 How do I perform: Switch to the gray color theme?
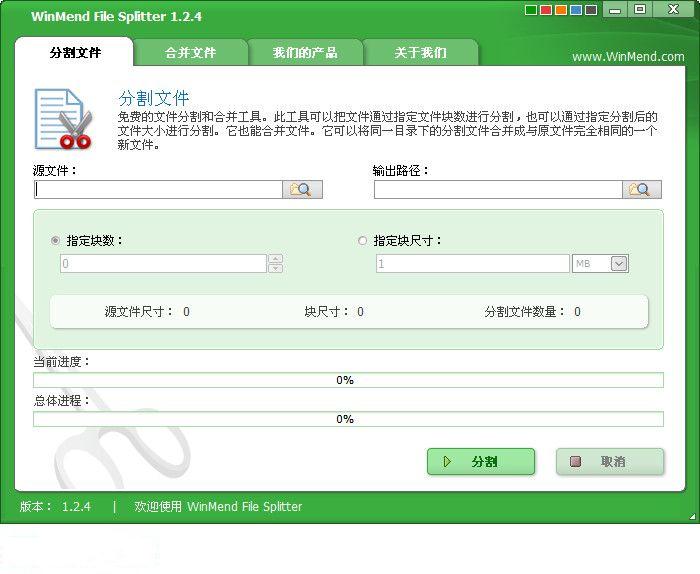(591, 10)
